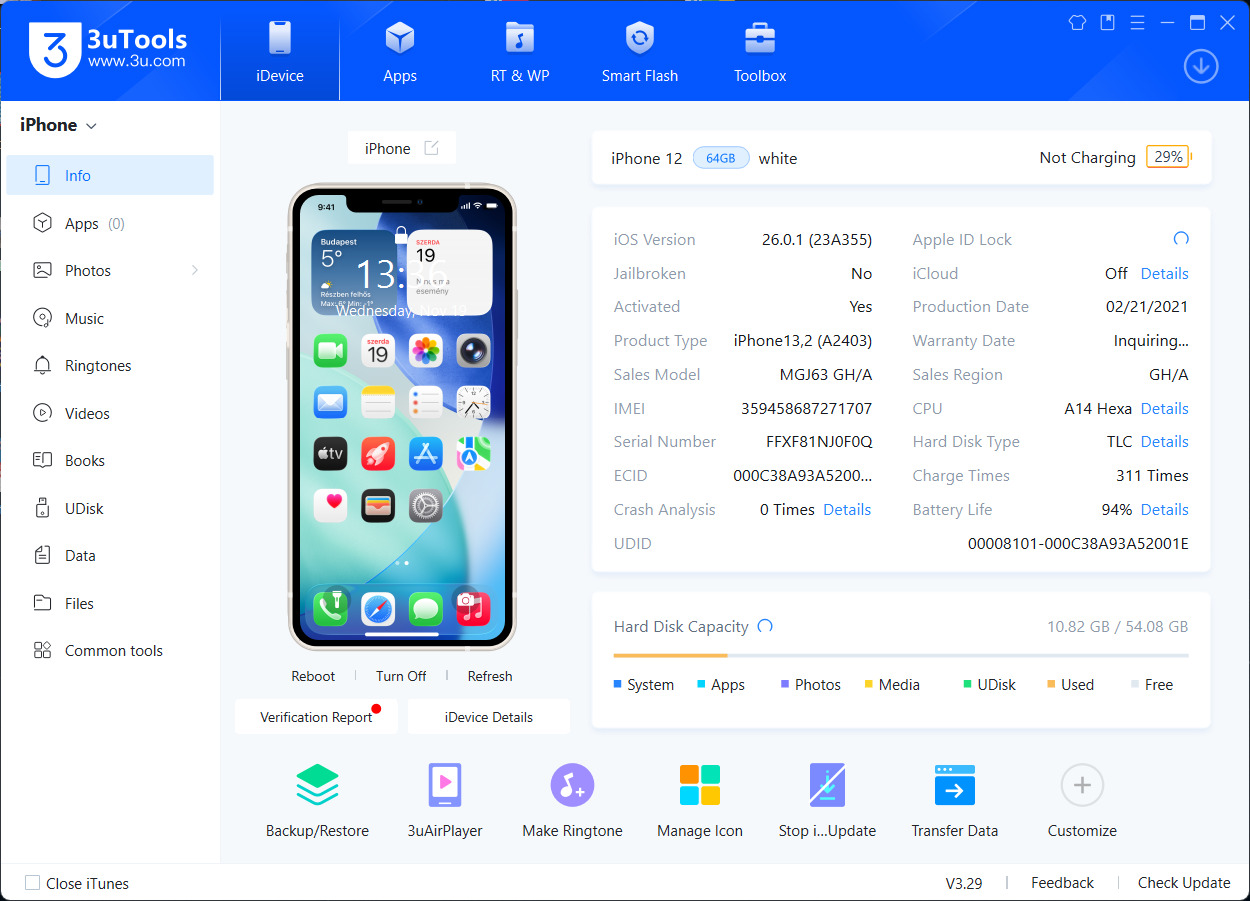The image size is (1250, 901).
Task: Open Photos in the sidebar
Action: [110, 270]
